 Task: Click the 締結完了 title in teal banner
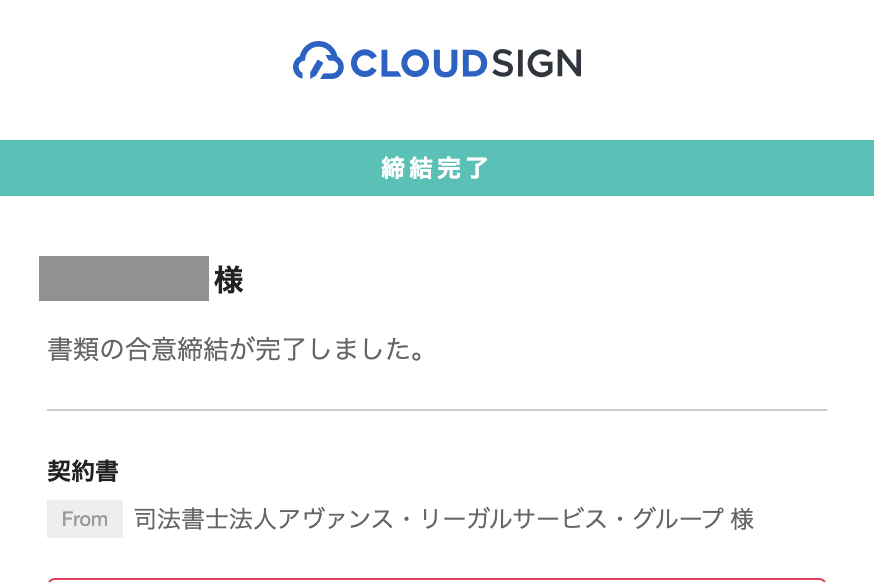pyautogui.click(x=436, y=168)
